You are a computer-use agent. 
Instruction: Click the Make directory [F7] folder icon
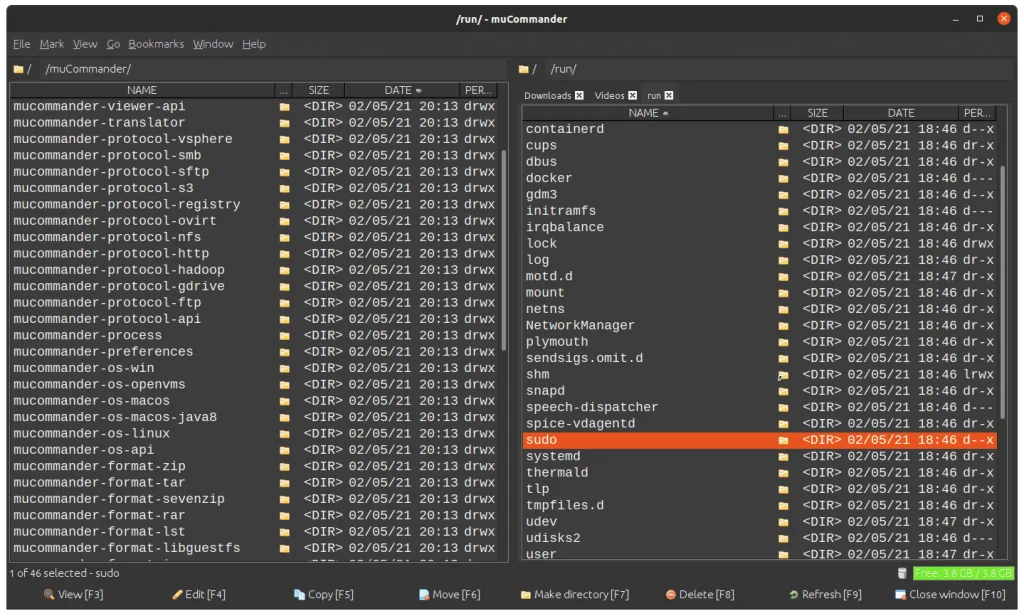[526, 595]
